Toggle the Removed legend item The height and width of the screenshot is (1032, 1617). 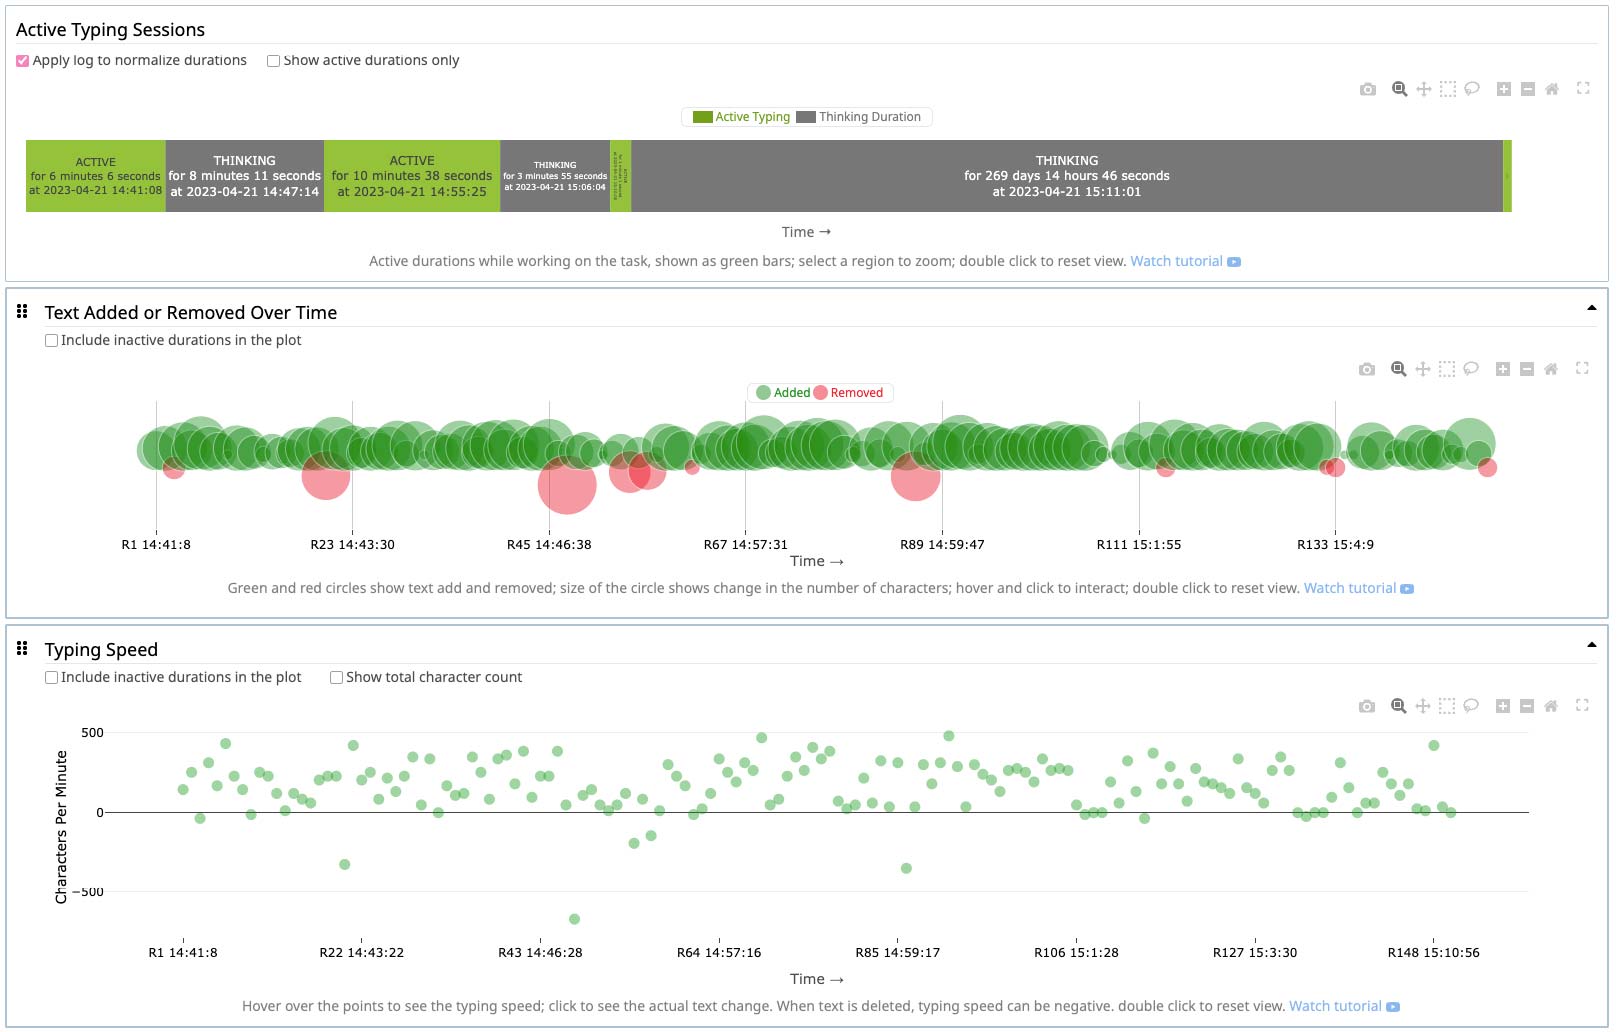pos(849,393)
